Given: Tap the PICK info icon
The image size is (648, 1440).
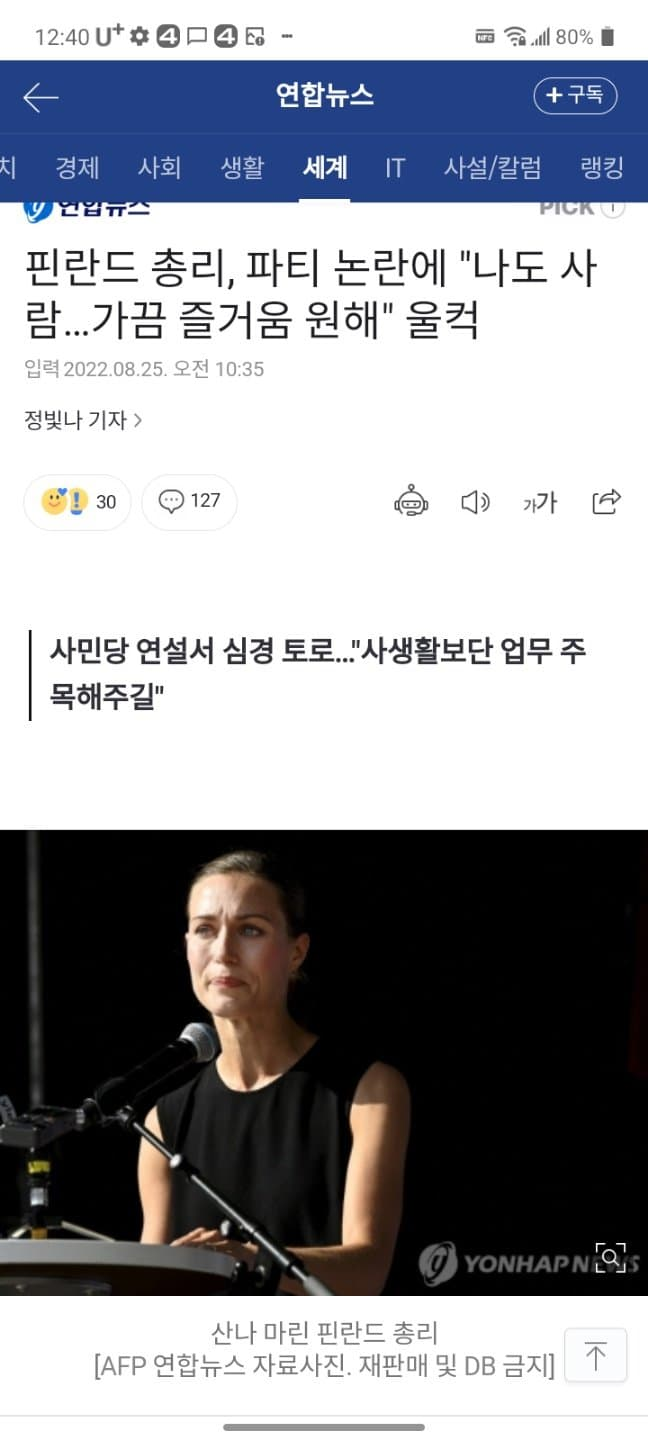Looking at the screenshot, I should (613, 208).
